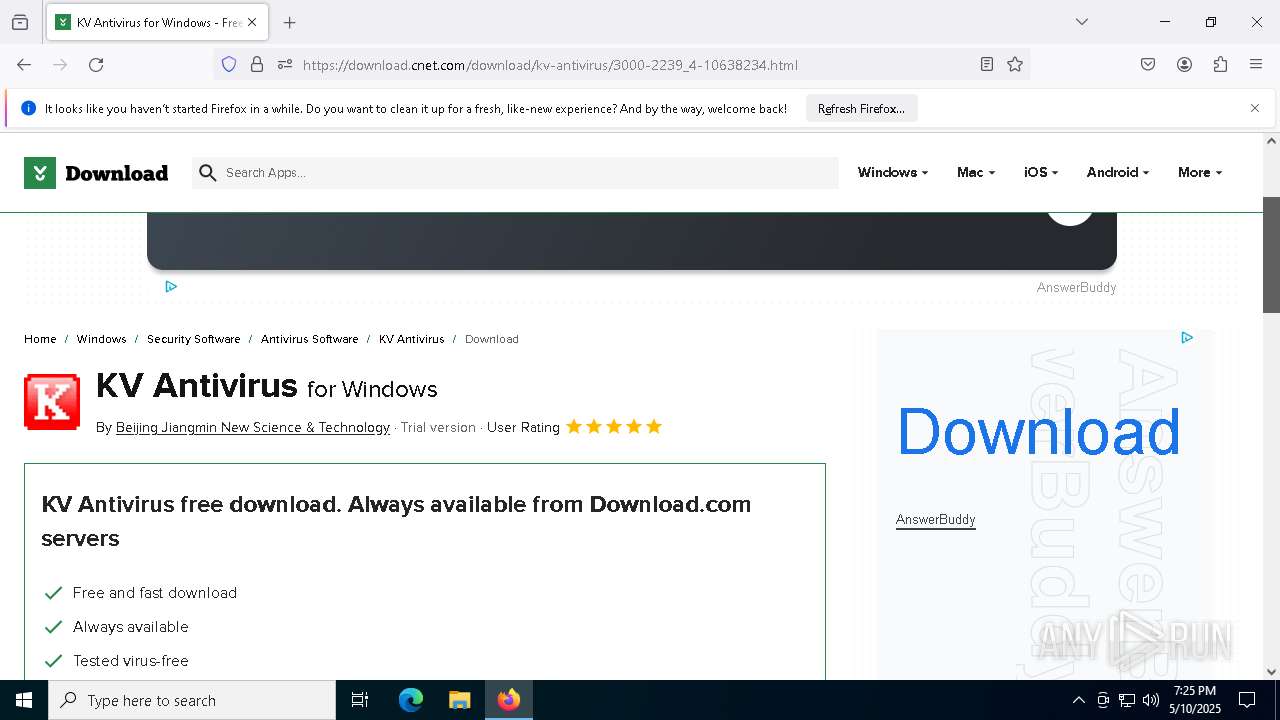Expand the Android menu

pyautogui.click(x=1117, y=173)
